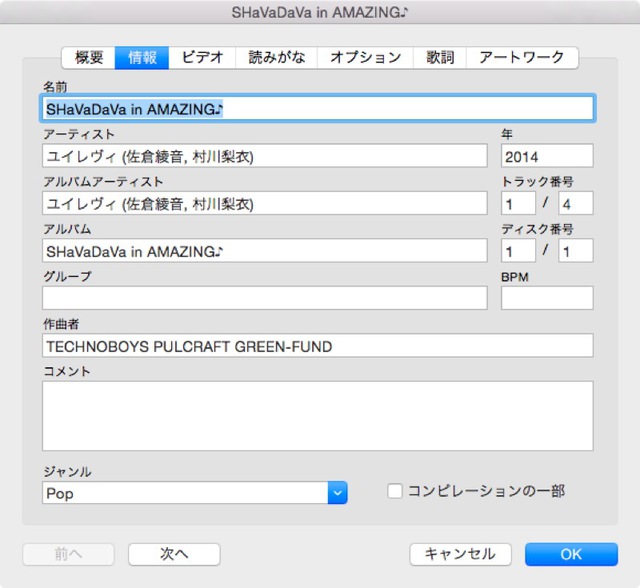Click the コメント text area
The image size is (640, 588).
pyautogui.click(x=318, y=416)
